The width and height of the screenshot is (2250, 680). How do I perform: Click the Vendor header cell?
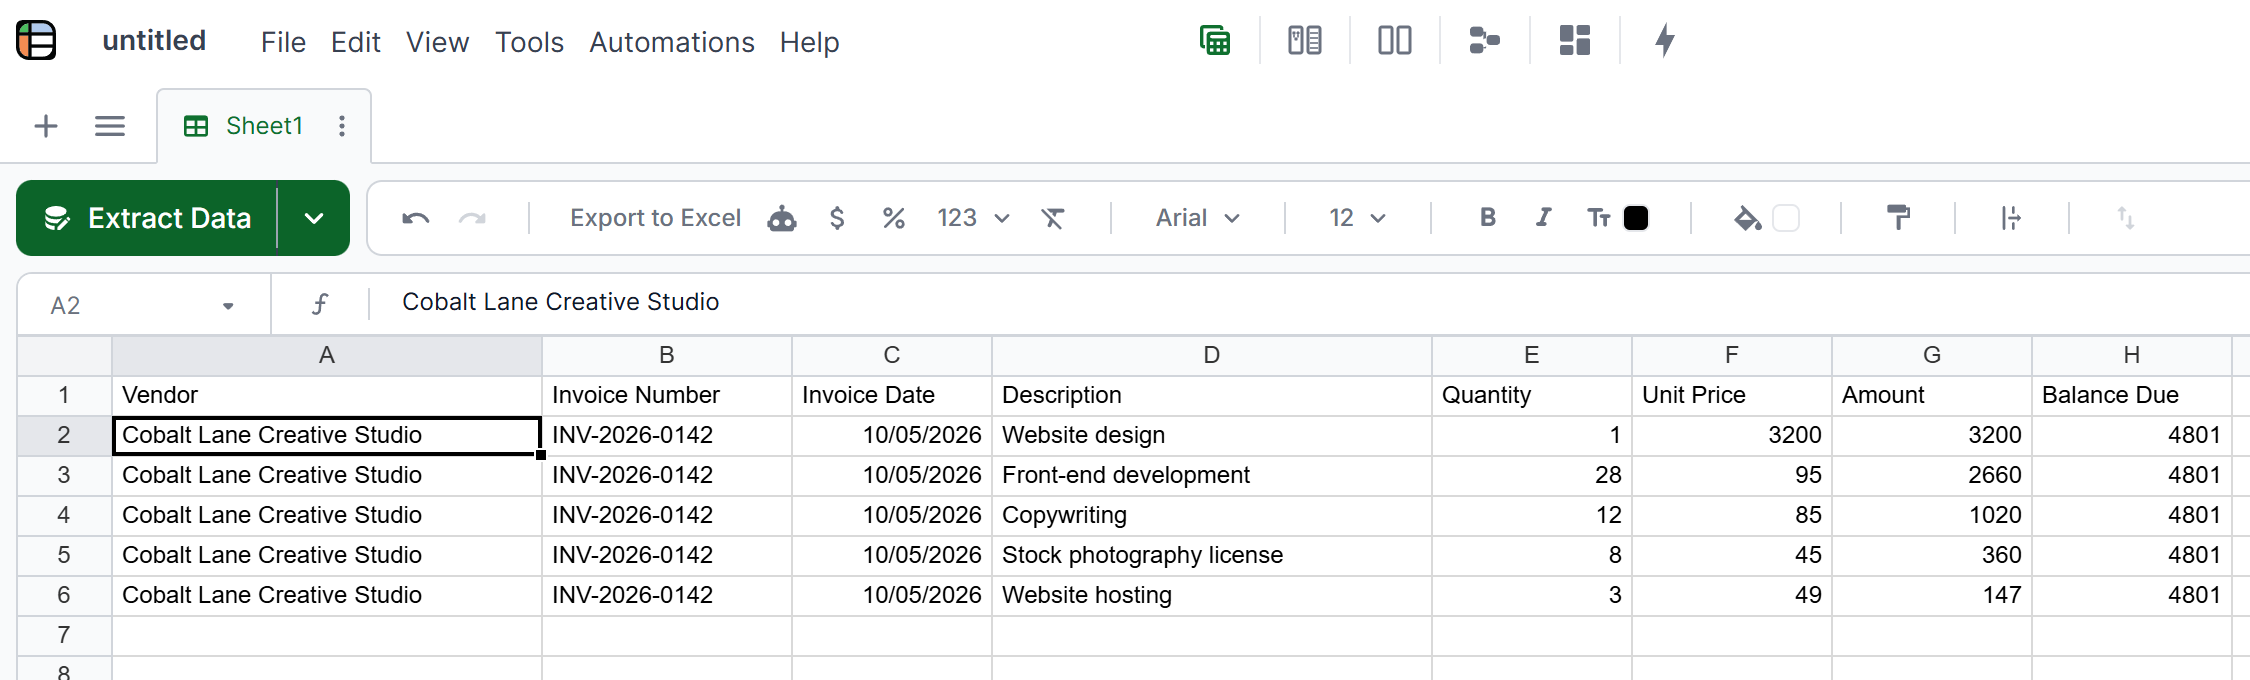(327, 396)
